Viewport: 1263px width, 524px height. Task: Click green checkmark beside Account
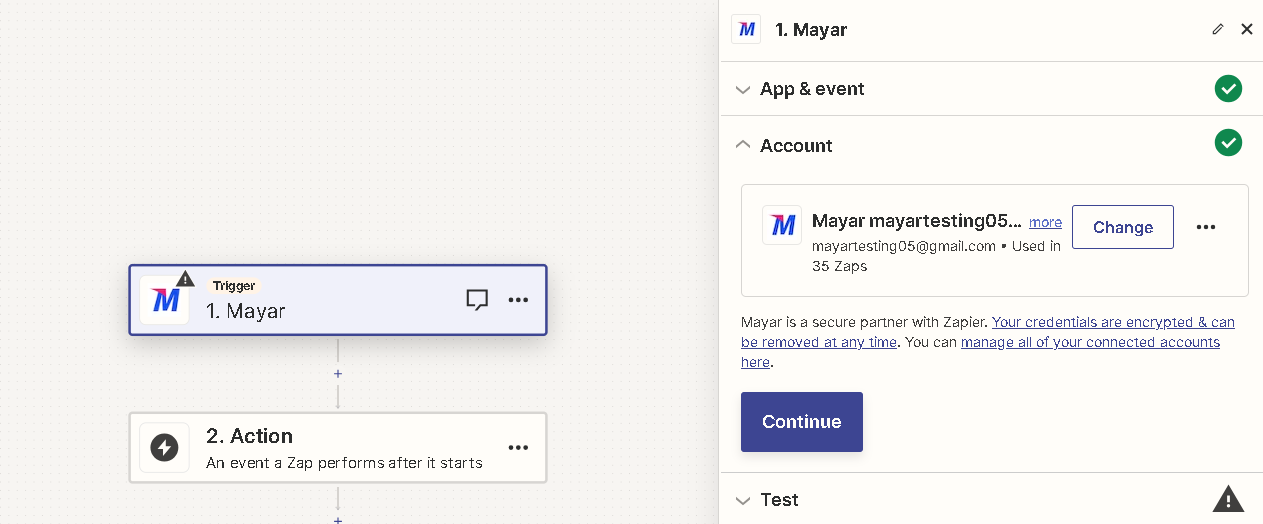[1228, 143]
